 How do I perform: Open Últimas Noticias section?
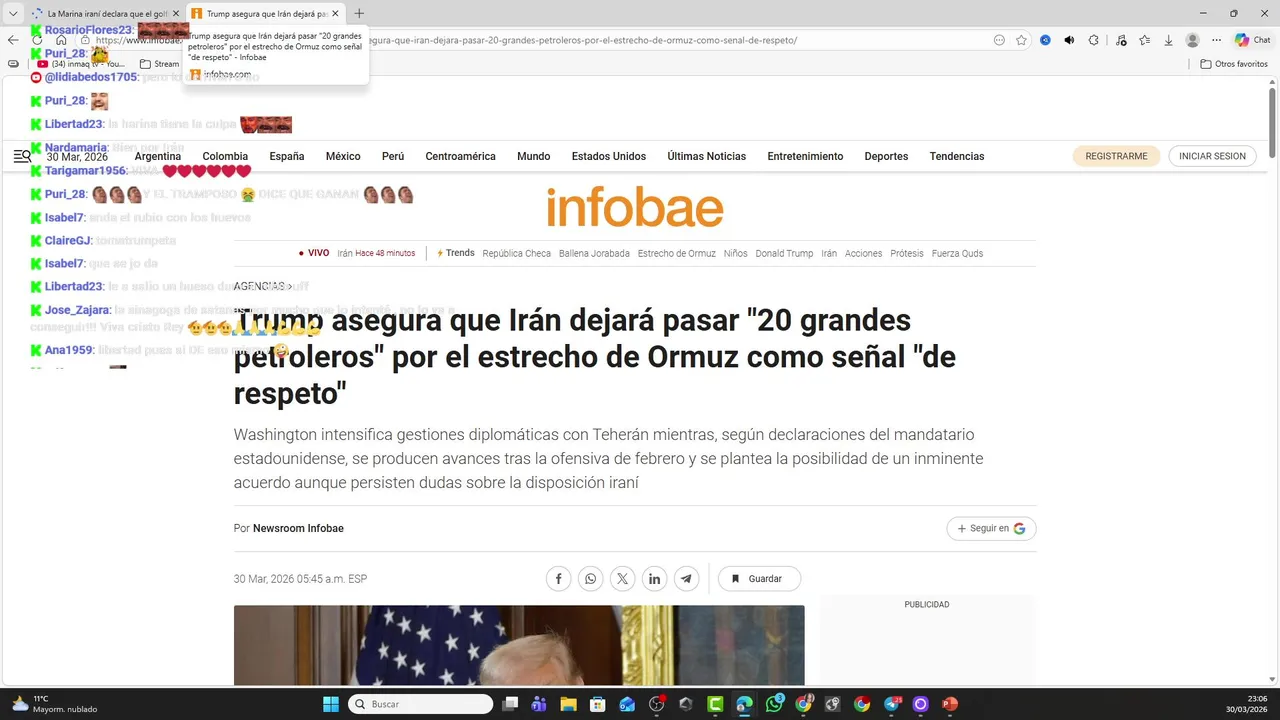coord(707,156)
